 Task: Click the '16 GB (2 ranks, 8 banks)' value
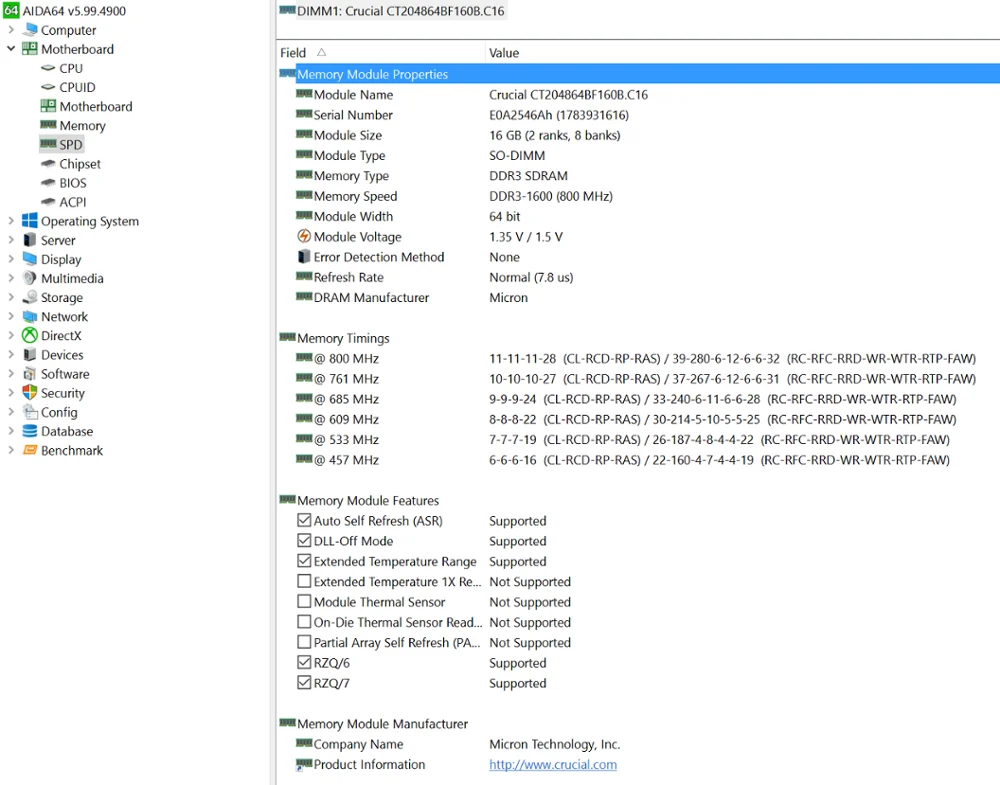(x=555, y=135)
